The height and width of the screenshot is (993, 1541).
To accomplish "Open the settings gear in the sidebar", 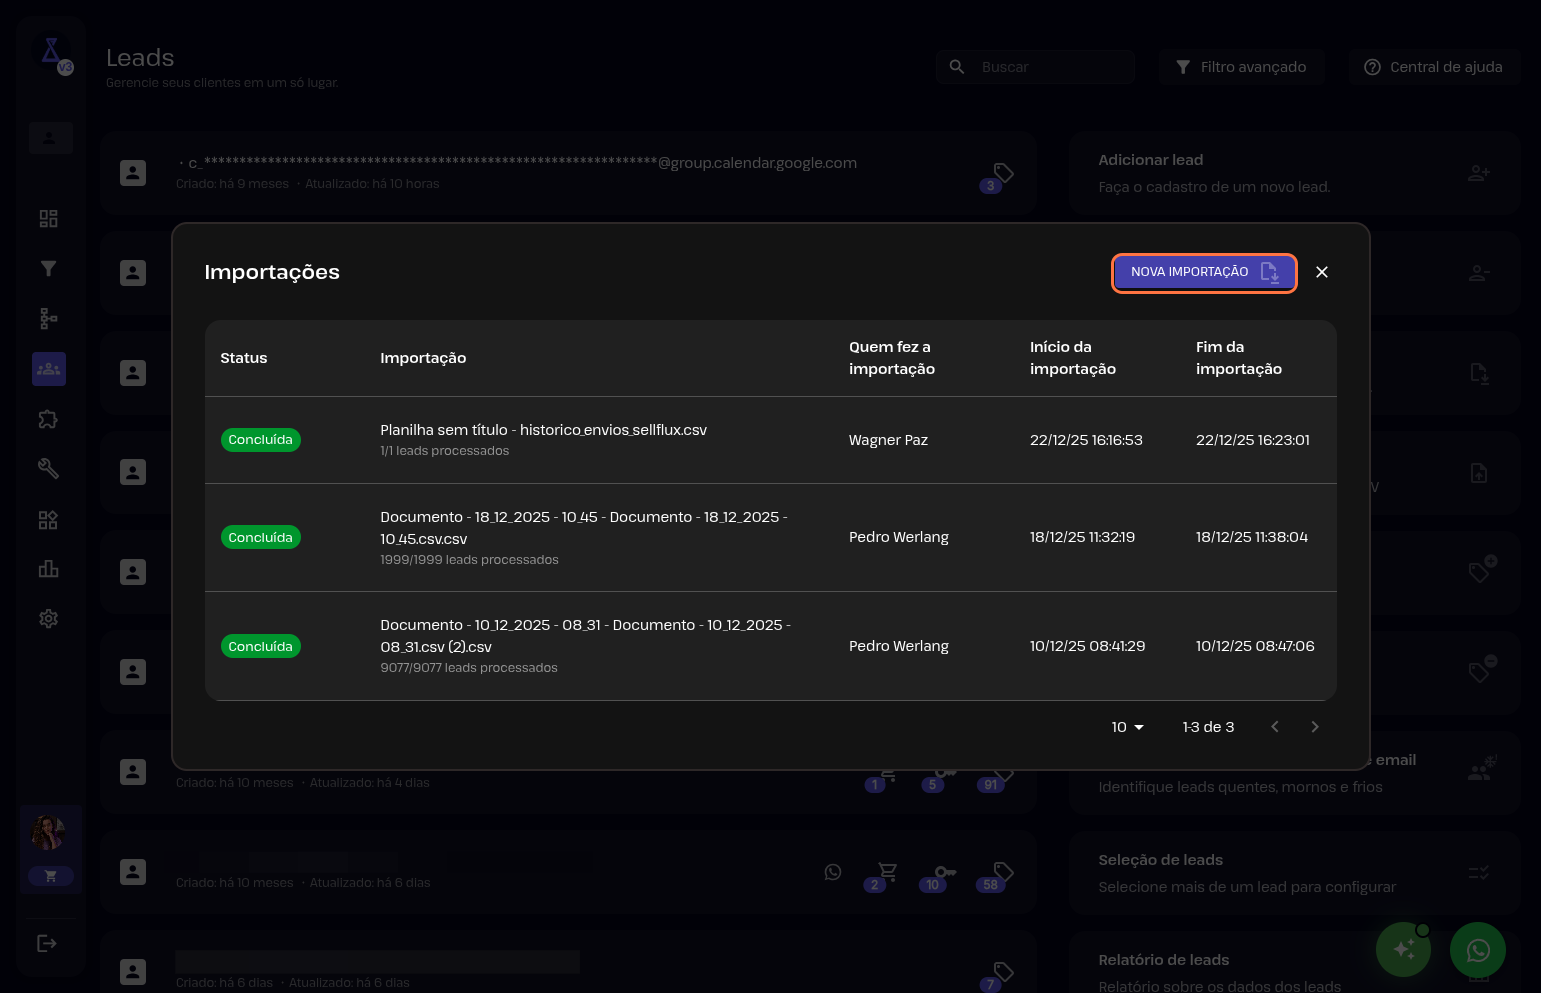I will [x=48, y=619].
